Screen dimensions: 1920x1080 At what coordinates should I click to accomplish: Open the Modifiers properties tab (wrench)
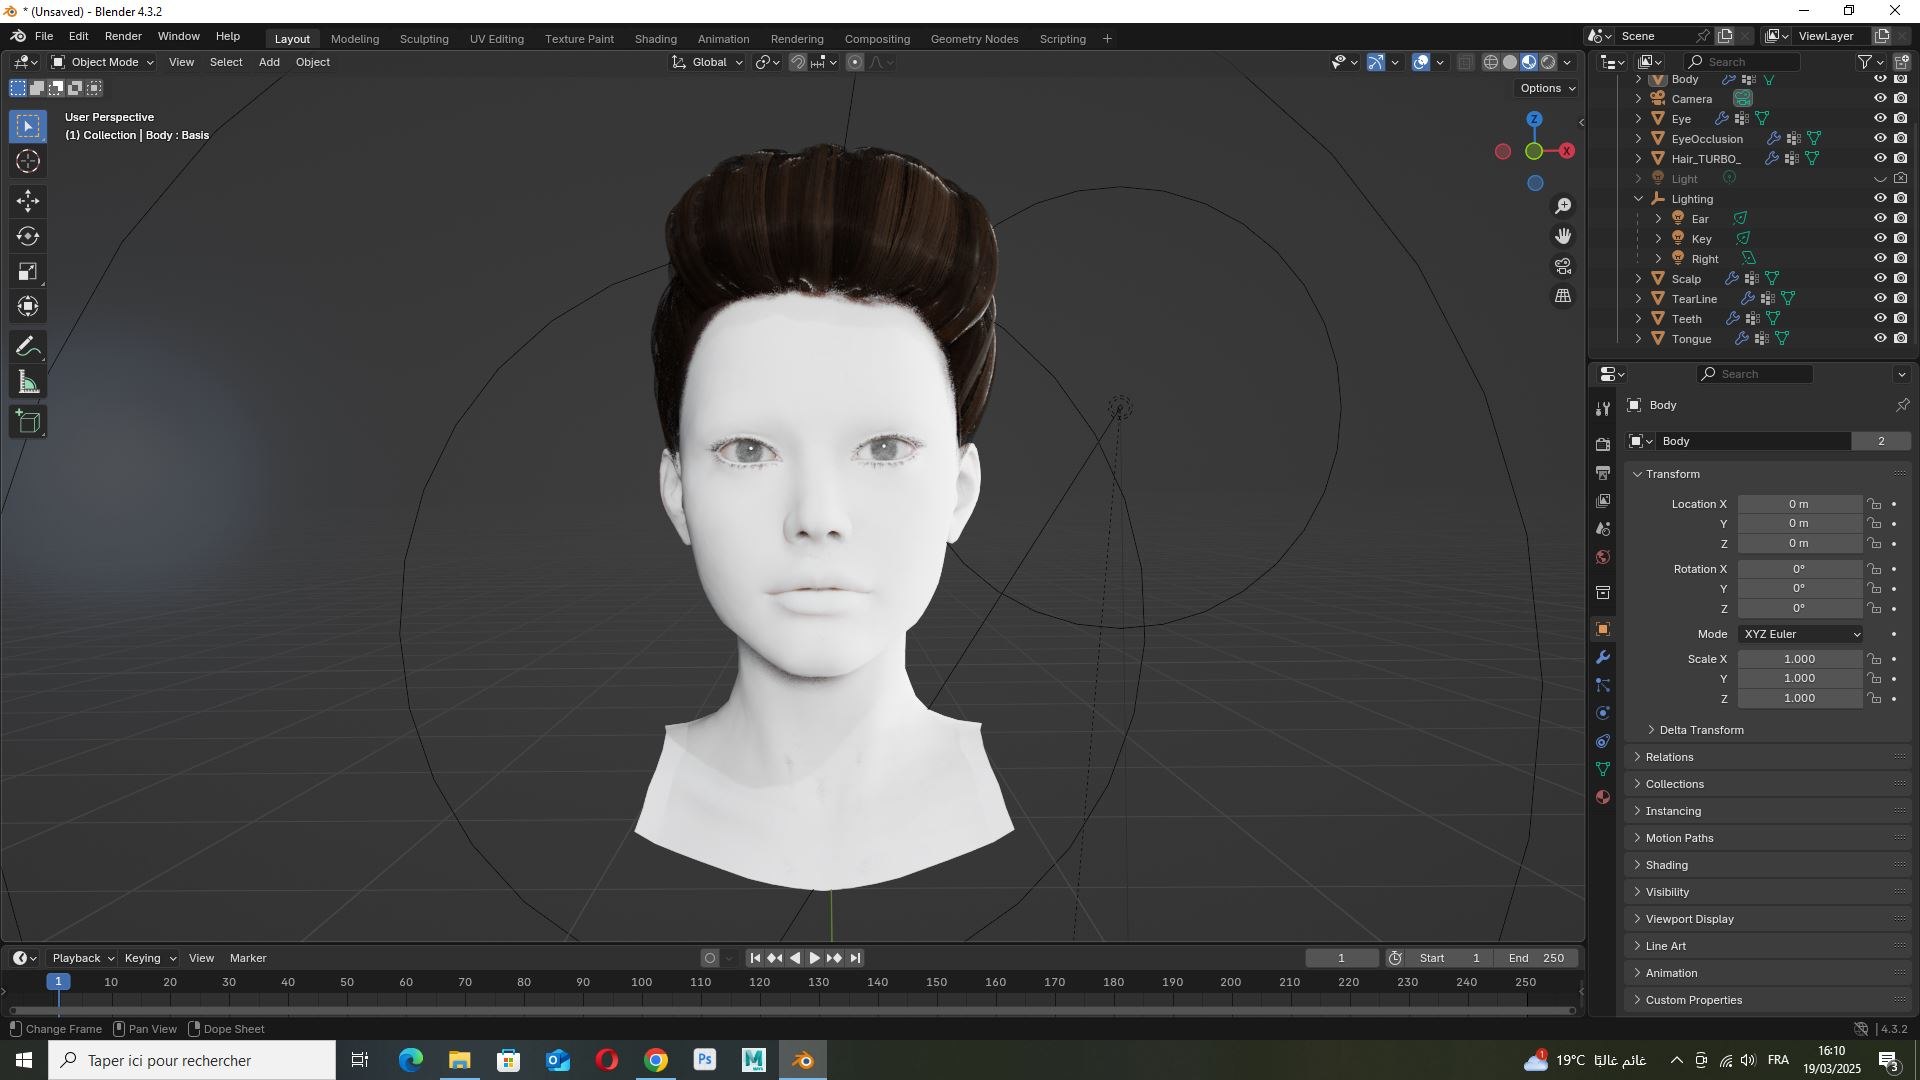tap(1603, 657)
